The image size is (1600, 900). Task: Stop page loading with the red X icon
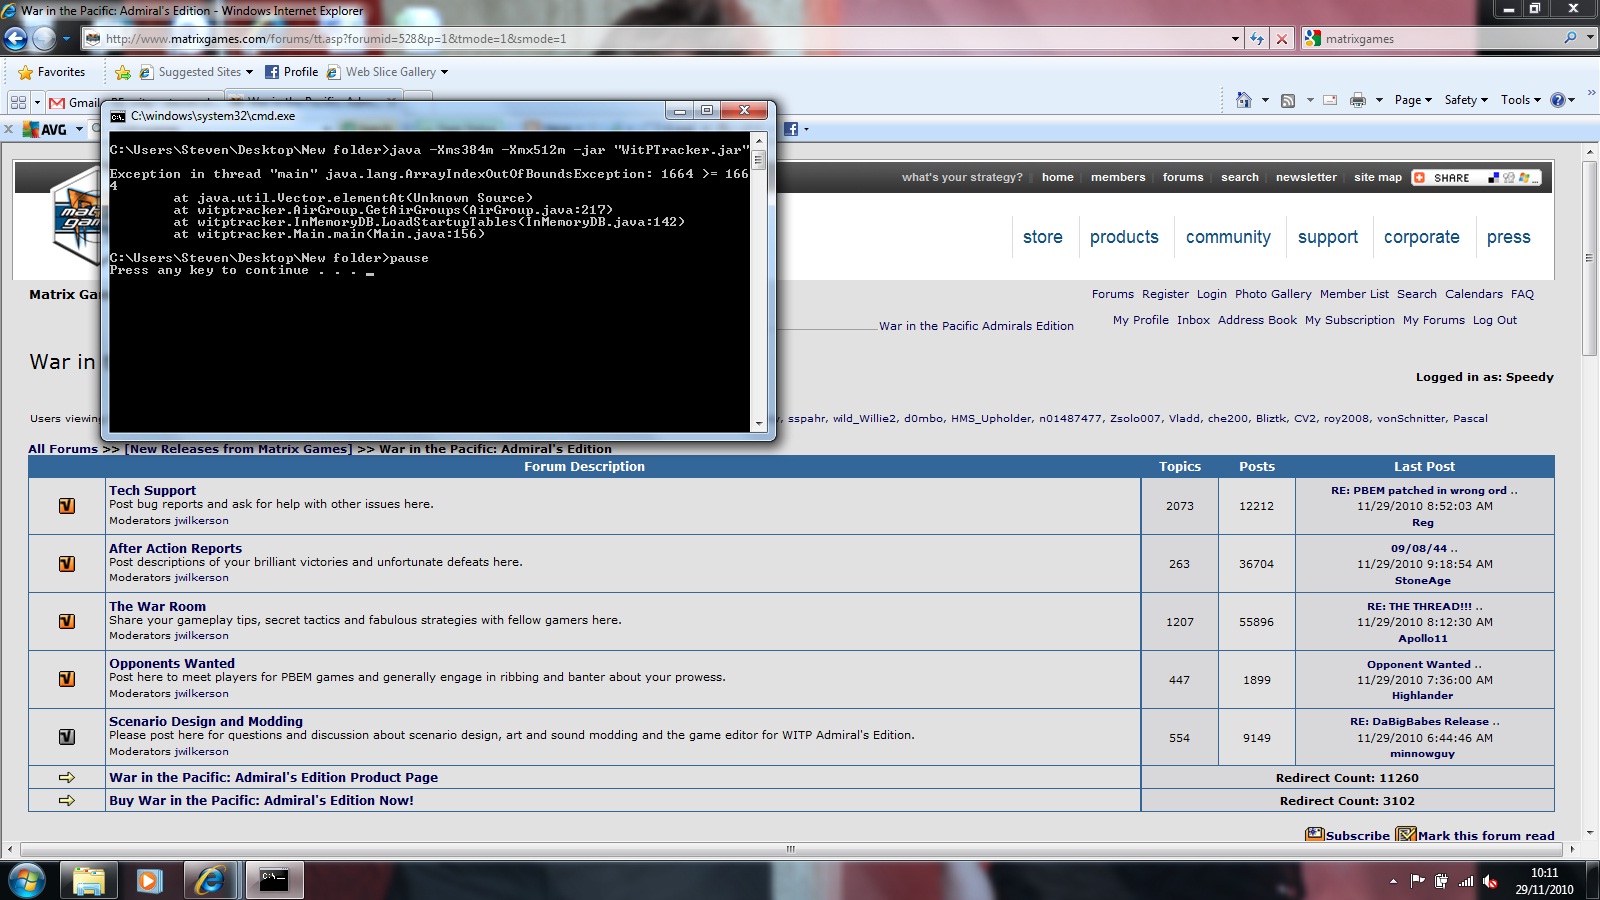tap(1282, 39)
